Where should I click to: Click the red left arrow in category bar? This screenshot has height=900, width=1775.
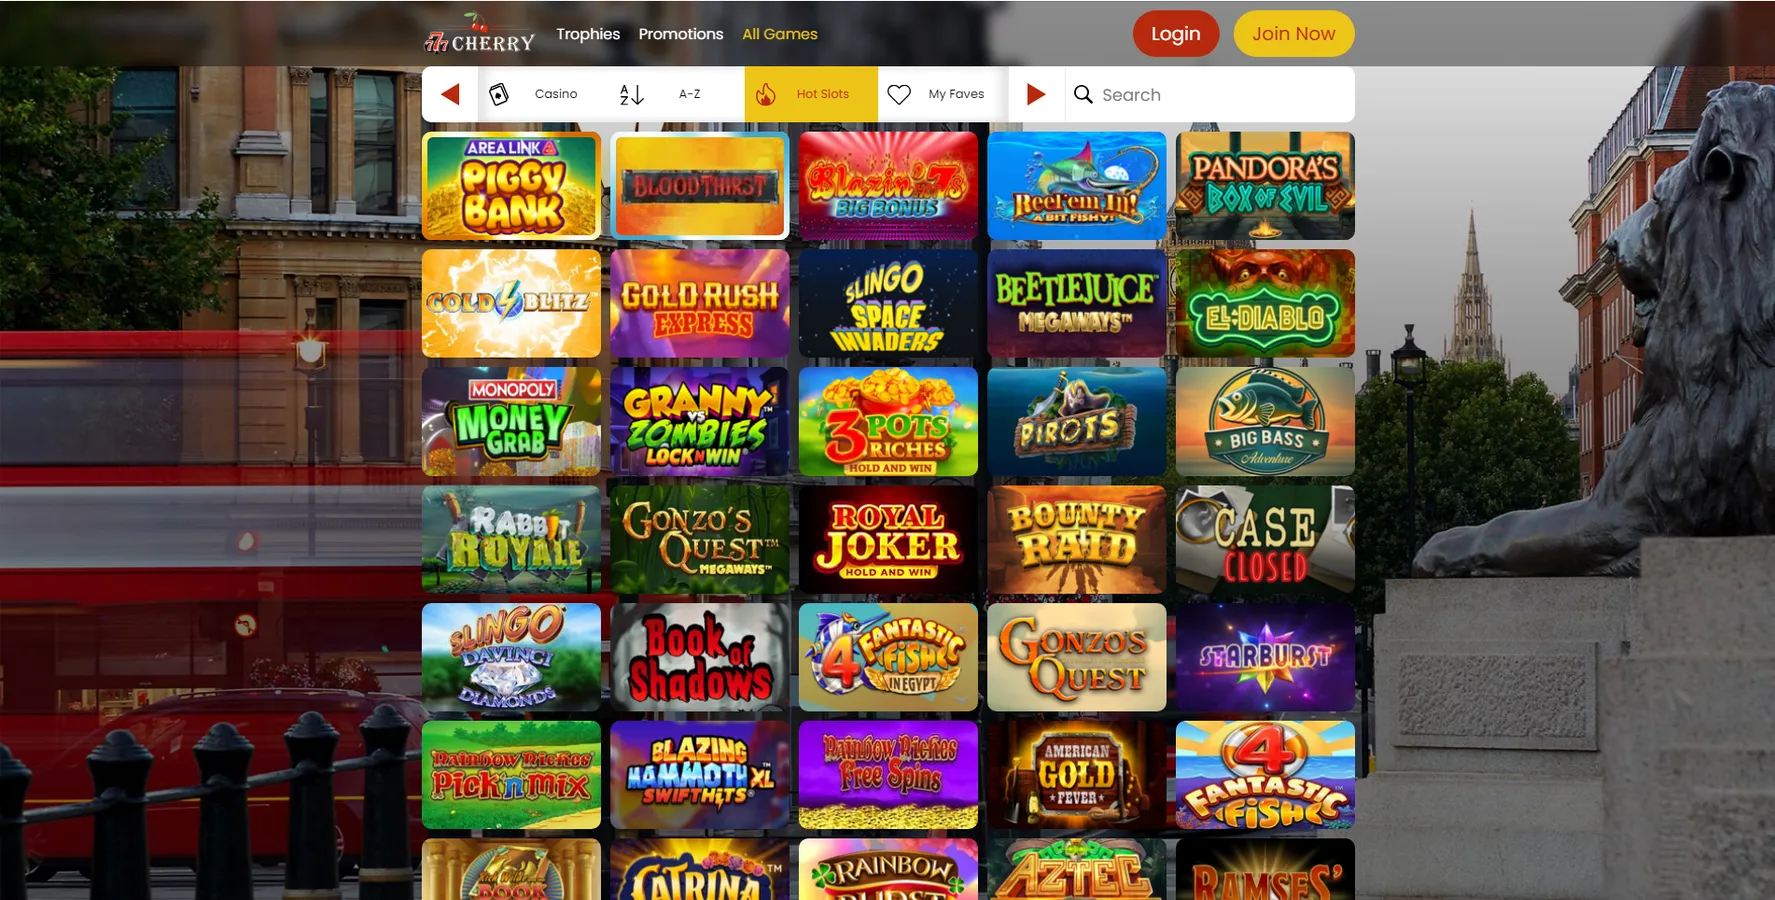[450, 94]
